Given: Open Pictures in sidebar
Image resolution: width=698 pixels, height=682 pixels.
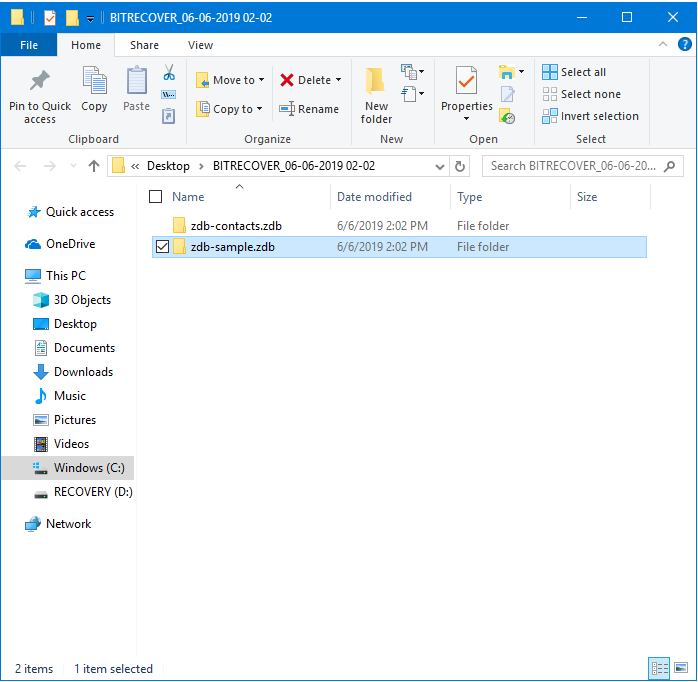Looking at the screenshot, I should 65,420.
